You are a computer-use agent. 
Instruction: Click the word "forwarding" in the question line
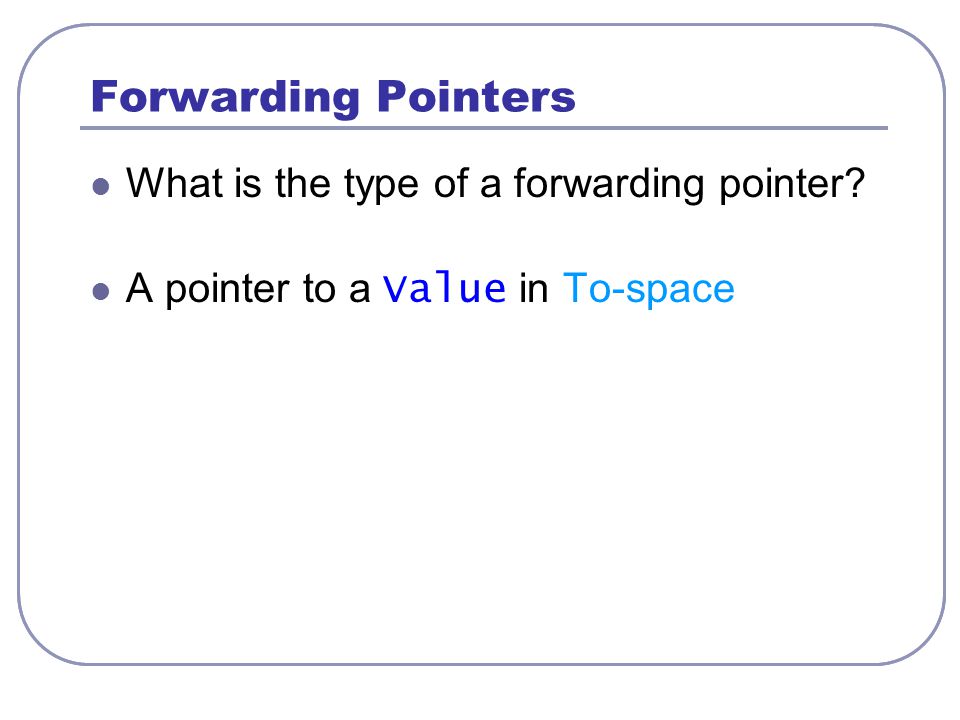pyautogui.click(x=609, y=185)
